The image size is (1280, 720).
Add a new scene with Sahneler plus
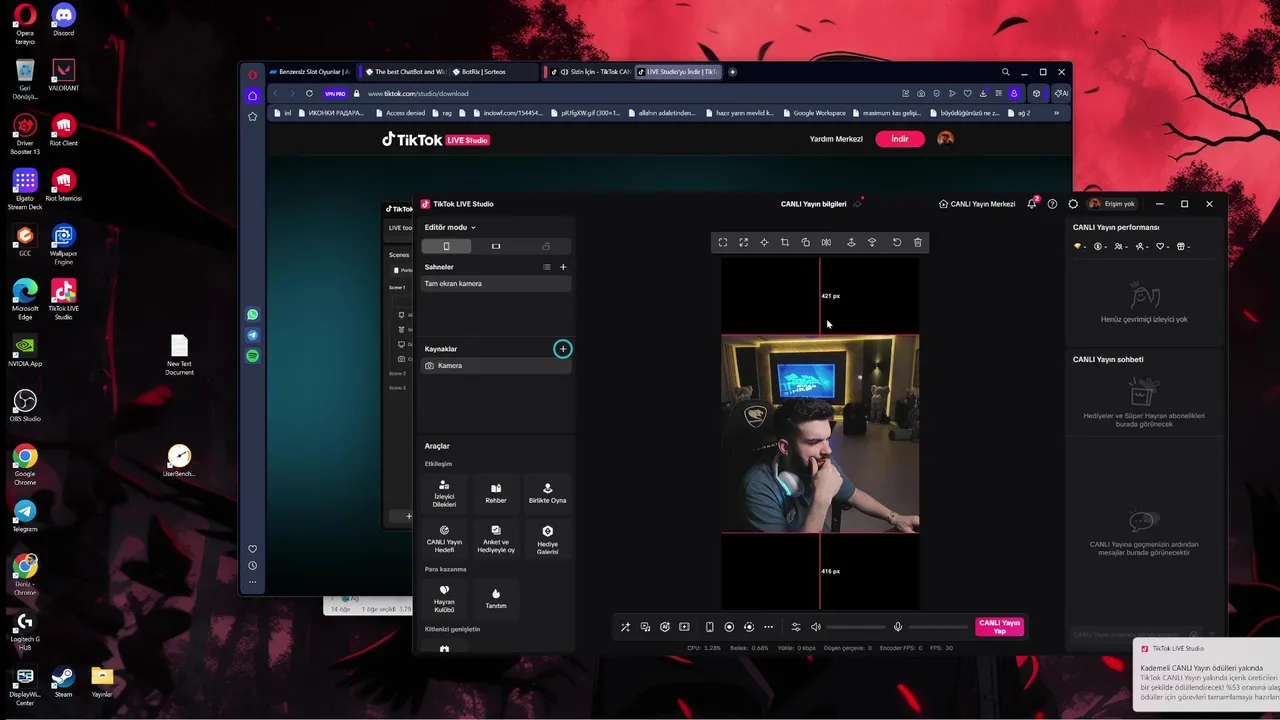pos(563,267)
